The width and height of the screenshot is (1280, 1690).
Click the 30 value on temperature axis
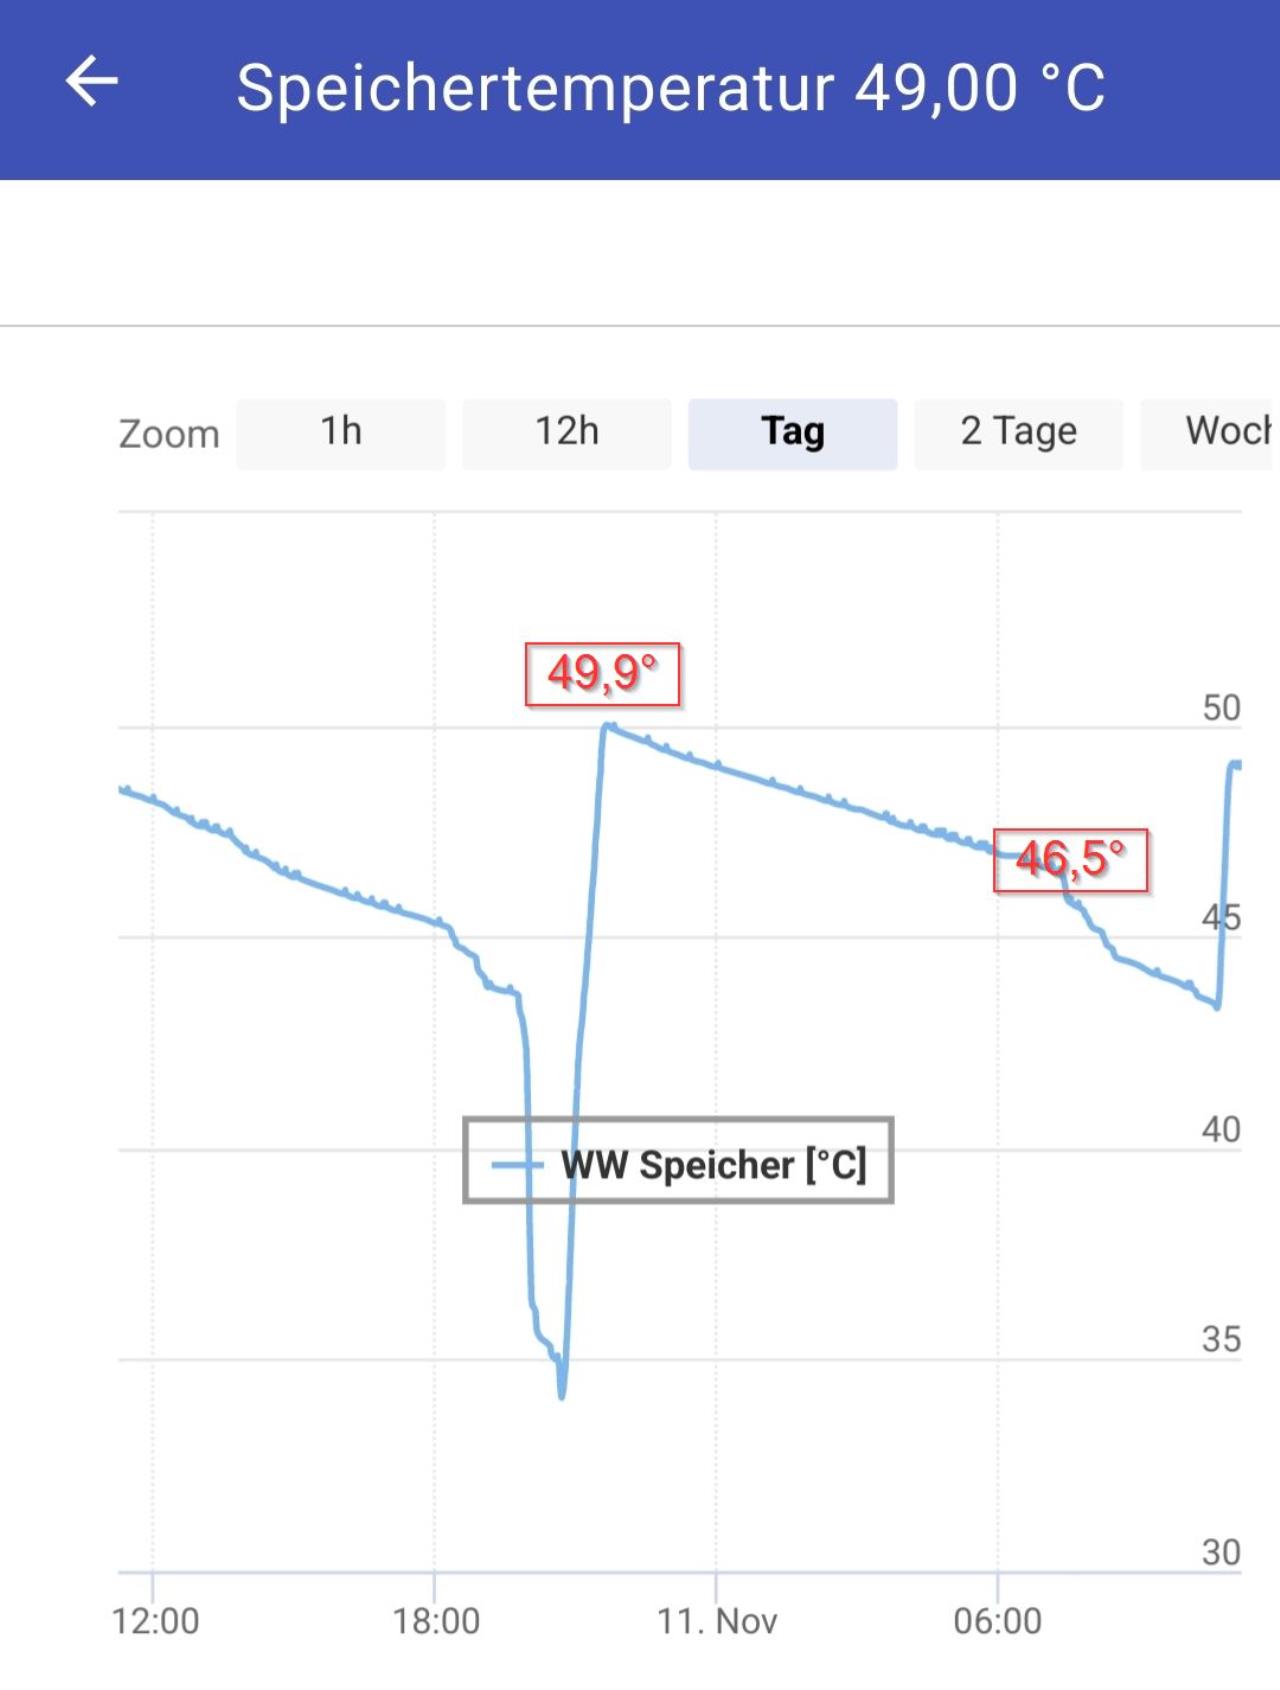pyautogui.click(x=1221, y=1553)
